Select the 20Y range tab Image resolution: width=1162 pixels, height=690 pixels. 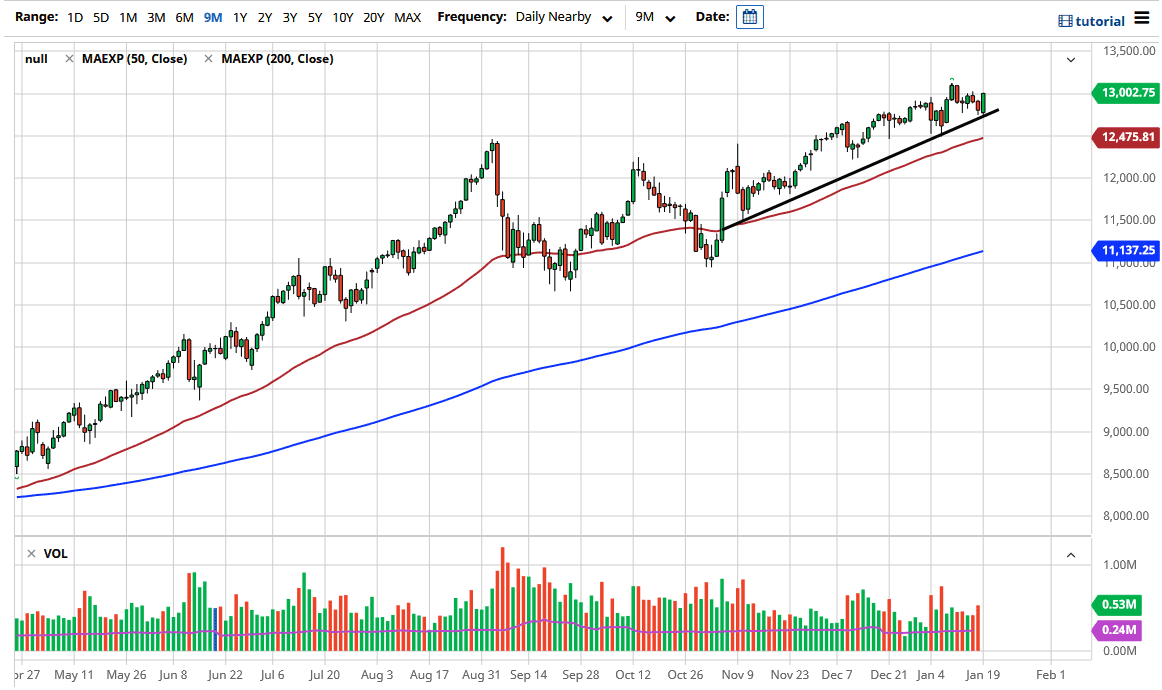coord(373,17)
